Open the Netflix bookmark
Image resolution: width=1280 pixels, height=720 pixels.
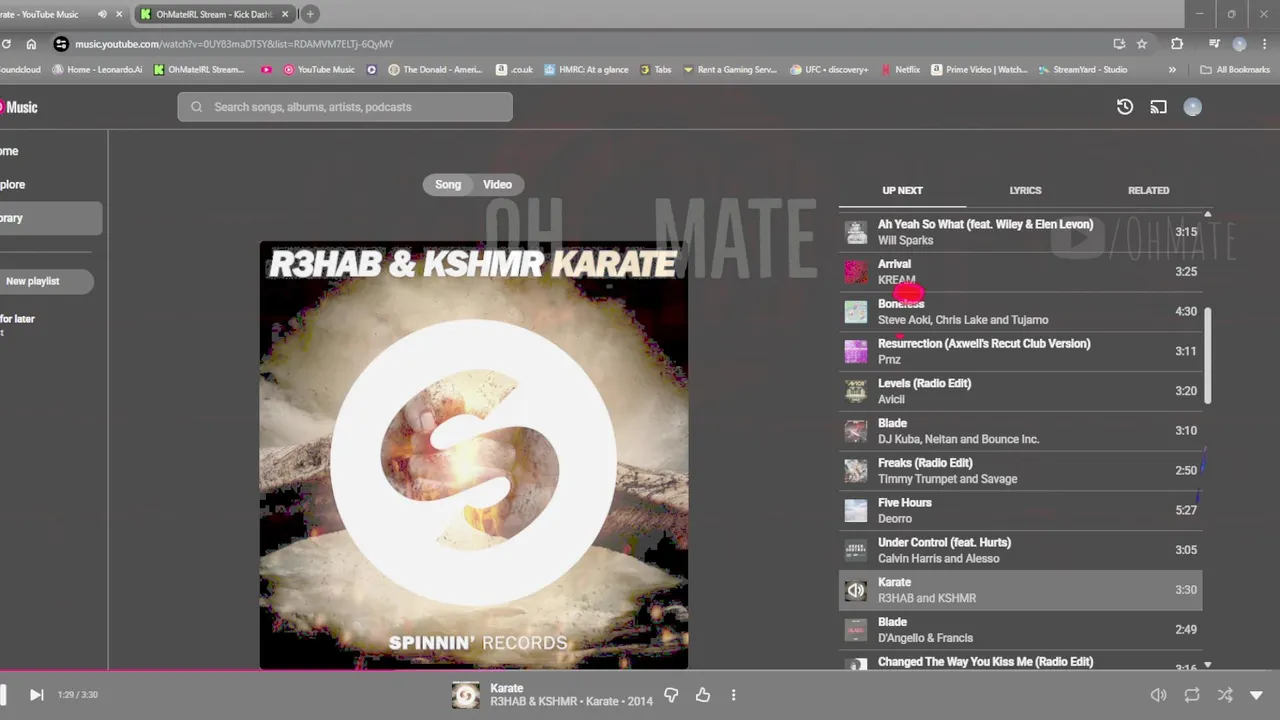click(x=900, y=70)
